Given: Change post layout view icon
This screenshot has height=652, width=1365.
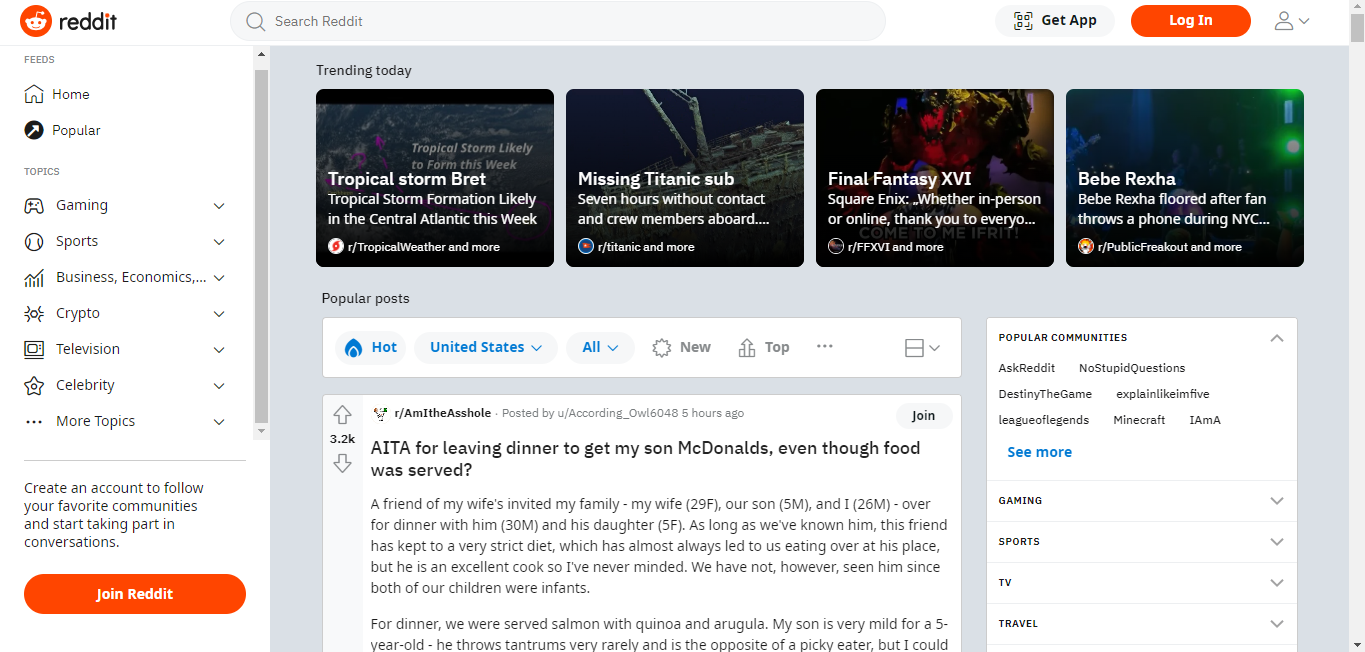Looking at the screenshot, I should (921, 348).
